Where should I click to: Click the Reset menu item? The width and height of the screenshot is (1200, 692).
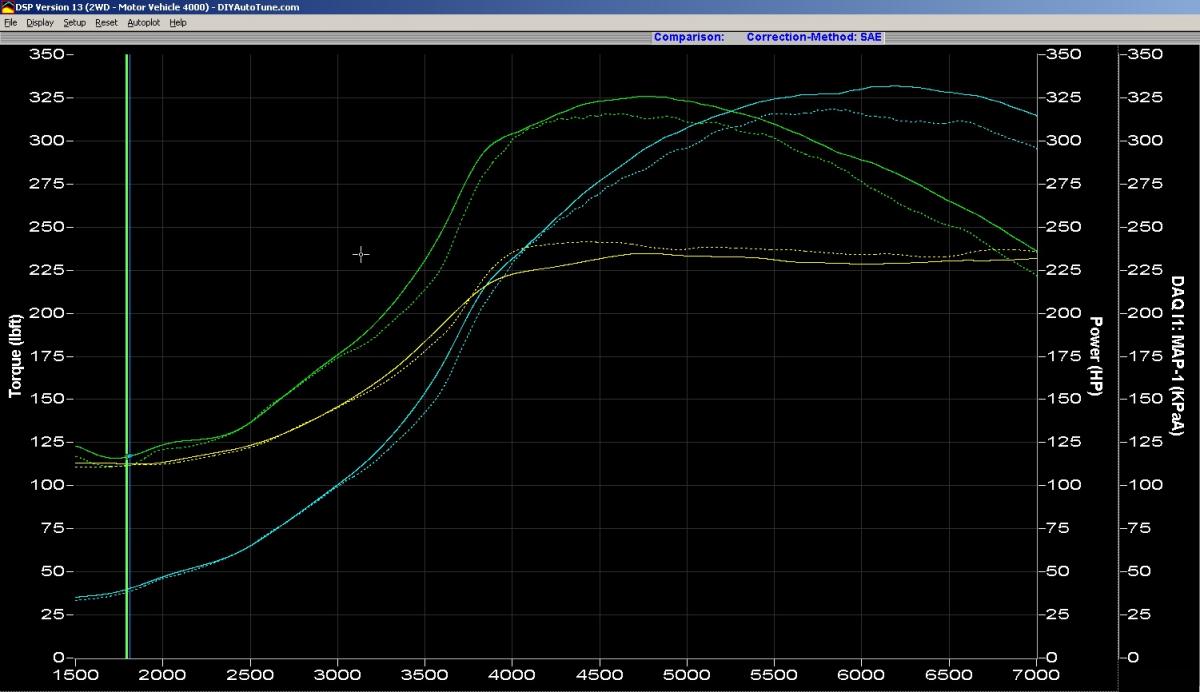click(106, 22)
